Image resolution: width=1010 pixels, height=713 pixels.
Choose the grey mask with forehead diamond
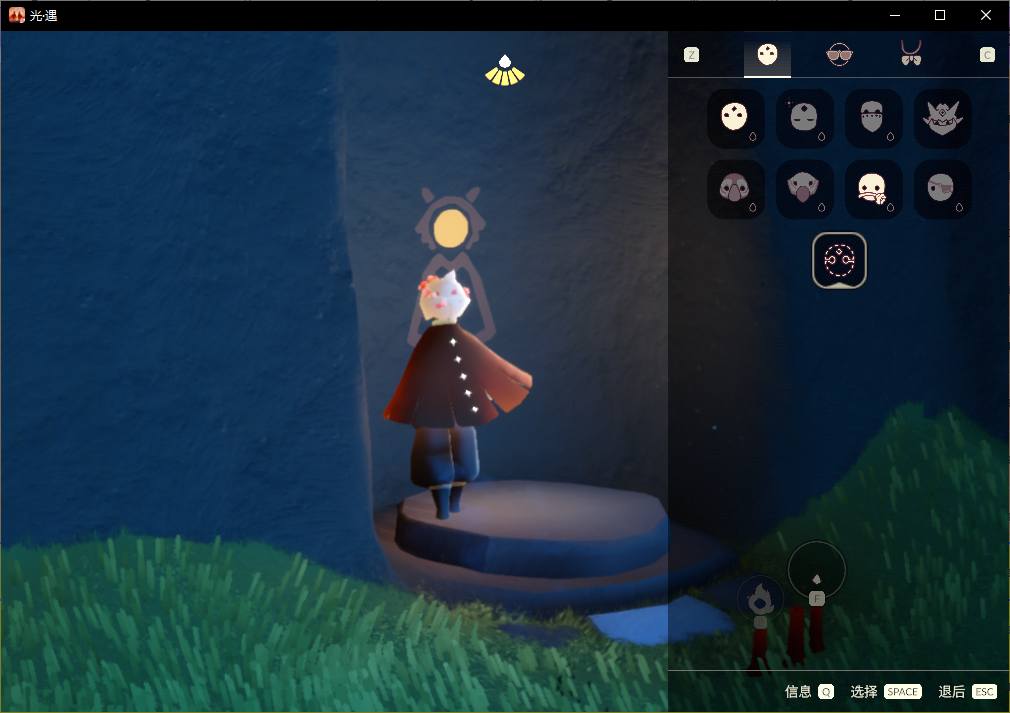pos(805,119)
